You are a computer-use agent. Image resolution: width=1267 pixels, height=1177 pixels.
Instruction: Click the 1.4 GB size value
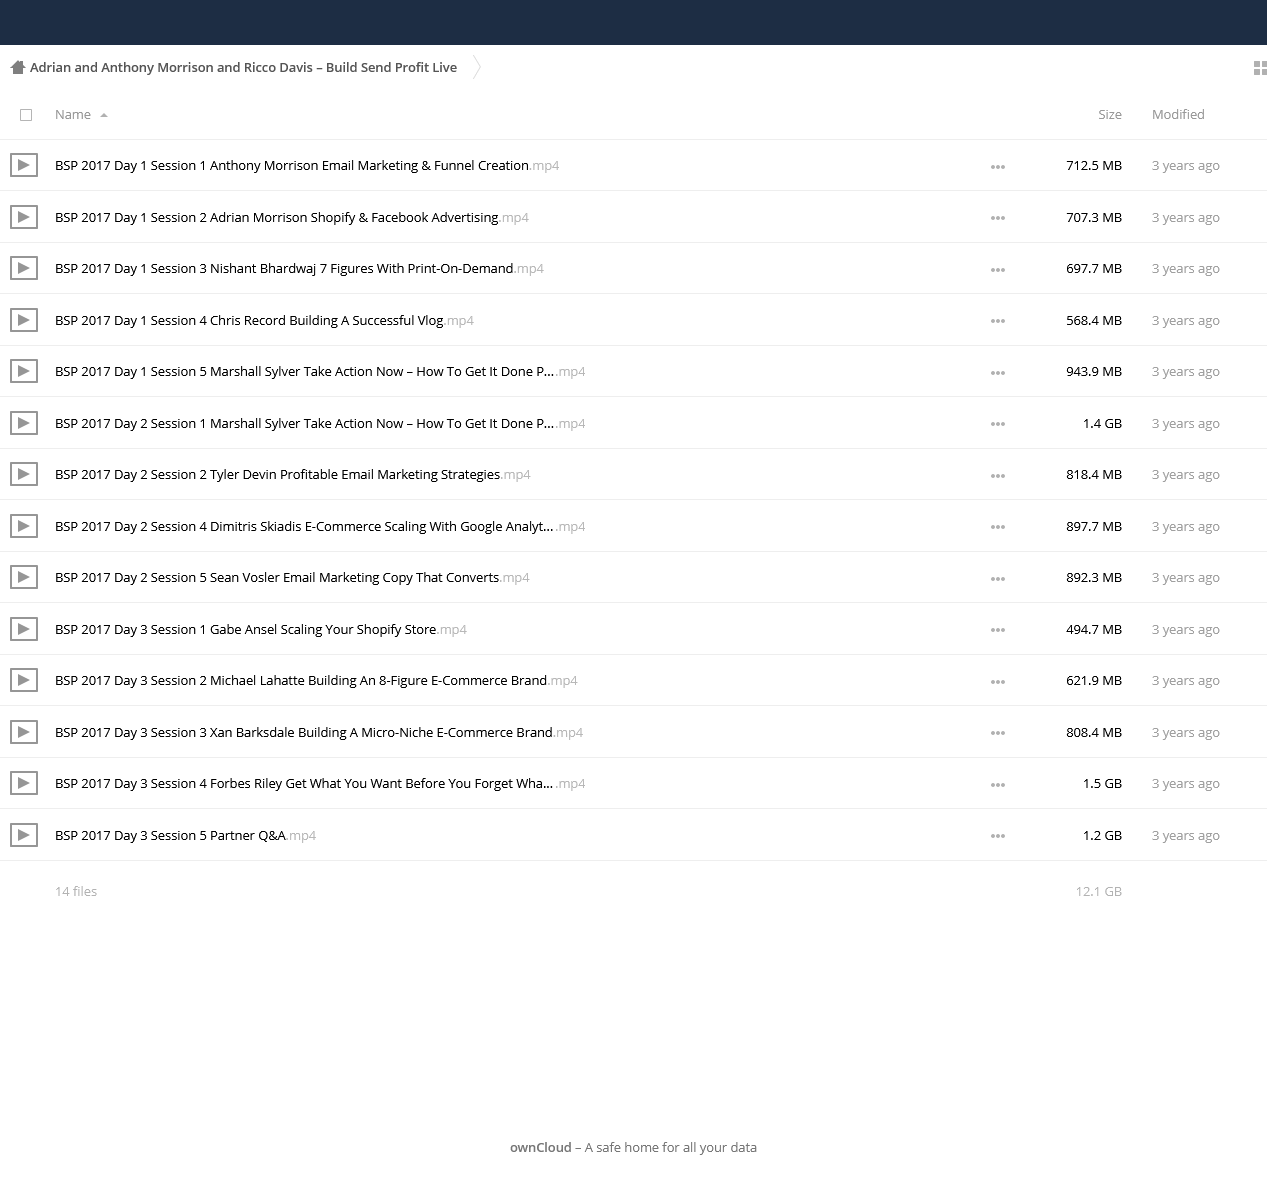click(x=1102, y=423)
